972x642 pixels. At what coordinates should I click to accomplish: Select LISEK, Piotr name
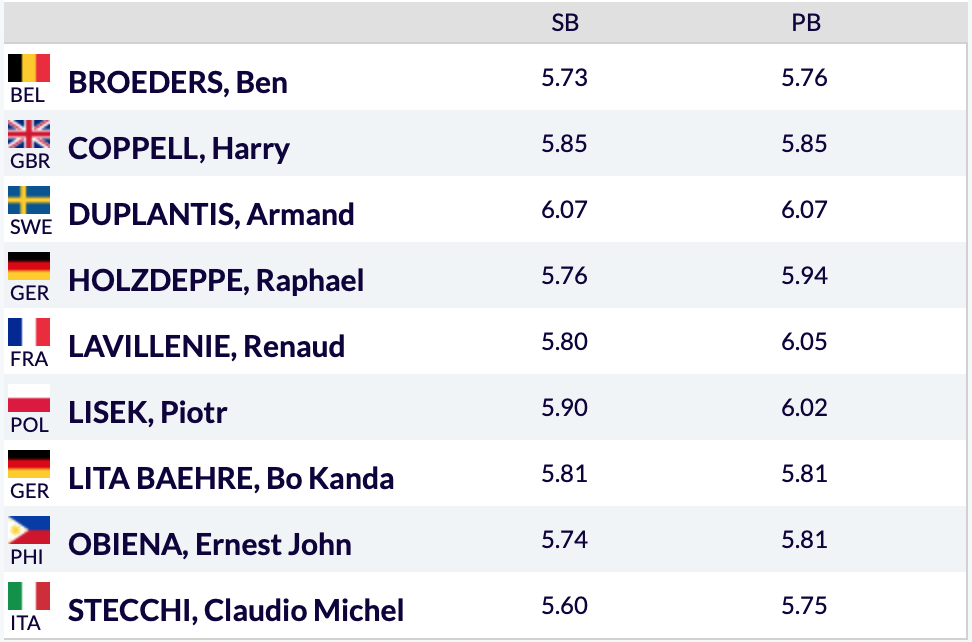pyautogui.click(x=148, y=413)
